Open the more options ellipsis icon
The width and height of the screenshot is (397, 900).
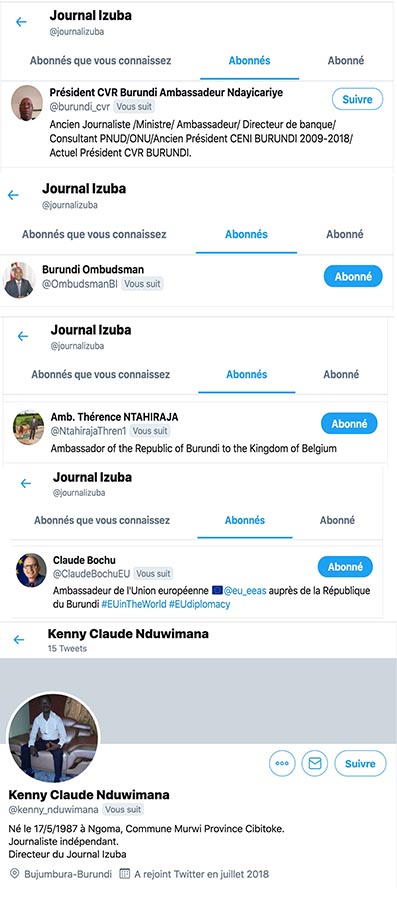click(282, 763)
